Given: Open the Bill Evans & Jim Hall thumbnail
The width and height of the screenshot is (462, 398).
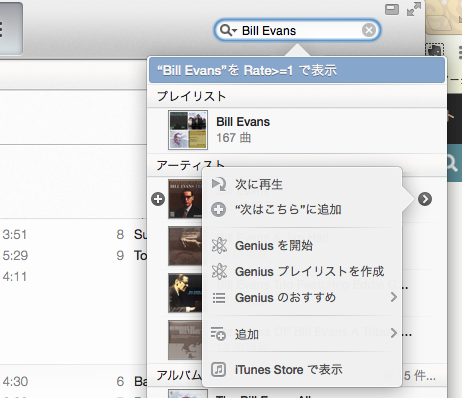Looking at the screenshot, I should [185, 246].
